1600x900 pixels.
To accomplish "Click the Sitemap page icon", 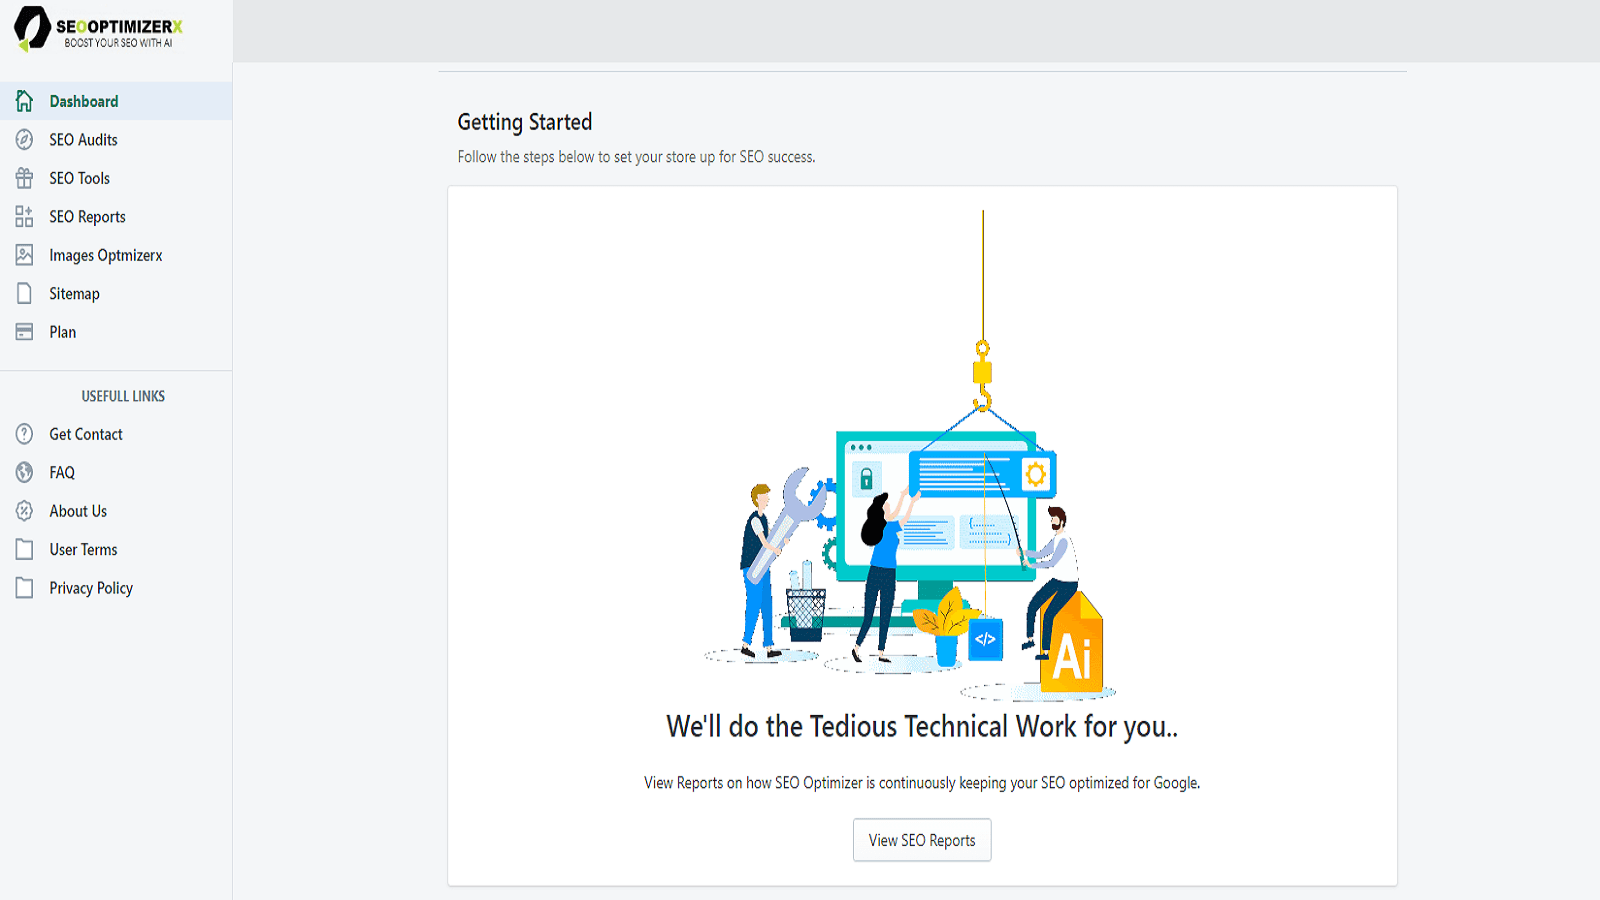I will click(x=24, y=294).
